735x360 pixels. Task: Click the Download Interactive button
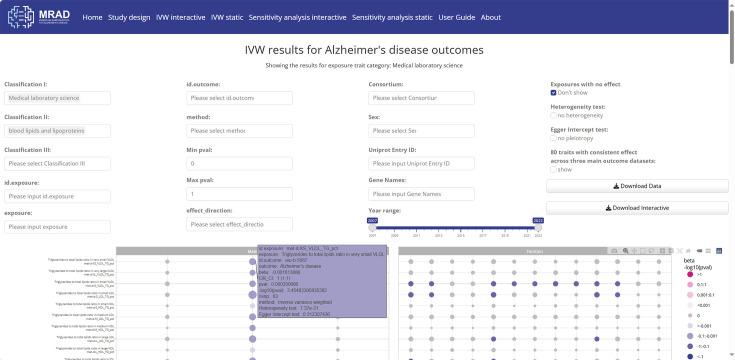638,208
